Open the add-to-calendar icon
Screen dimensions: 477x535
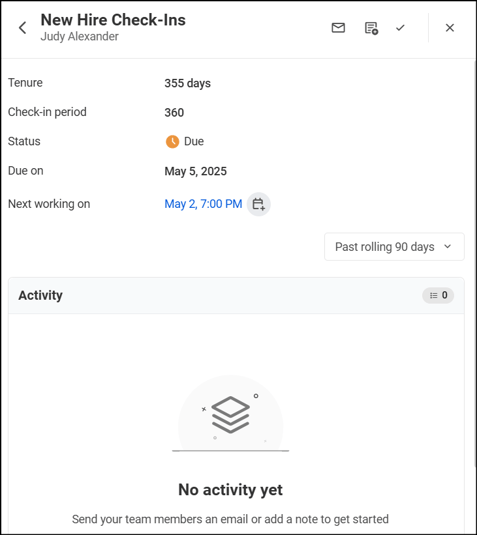(x=259, y=204)
